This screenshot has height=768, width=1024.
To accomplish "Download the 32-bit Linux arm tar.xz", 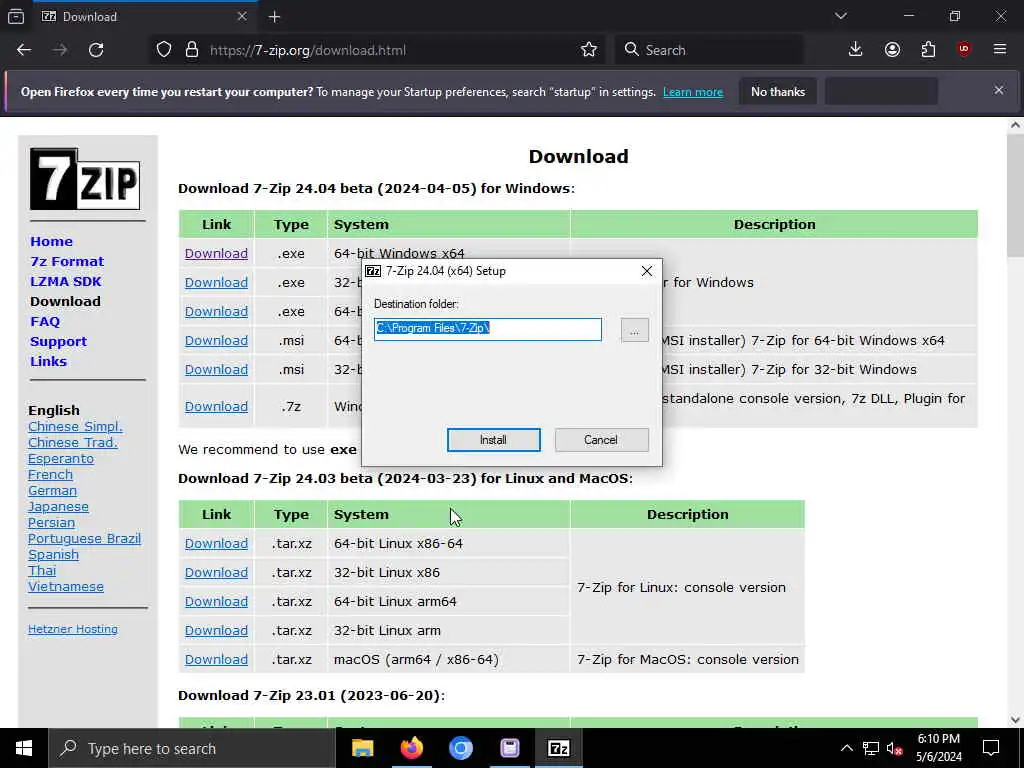I will coord(216,630).
